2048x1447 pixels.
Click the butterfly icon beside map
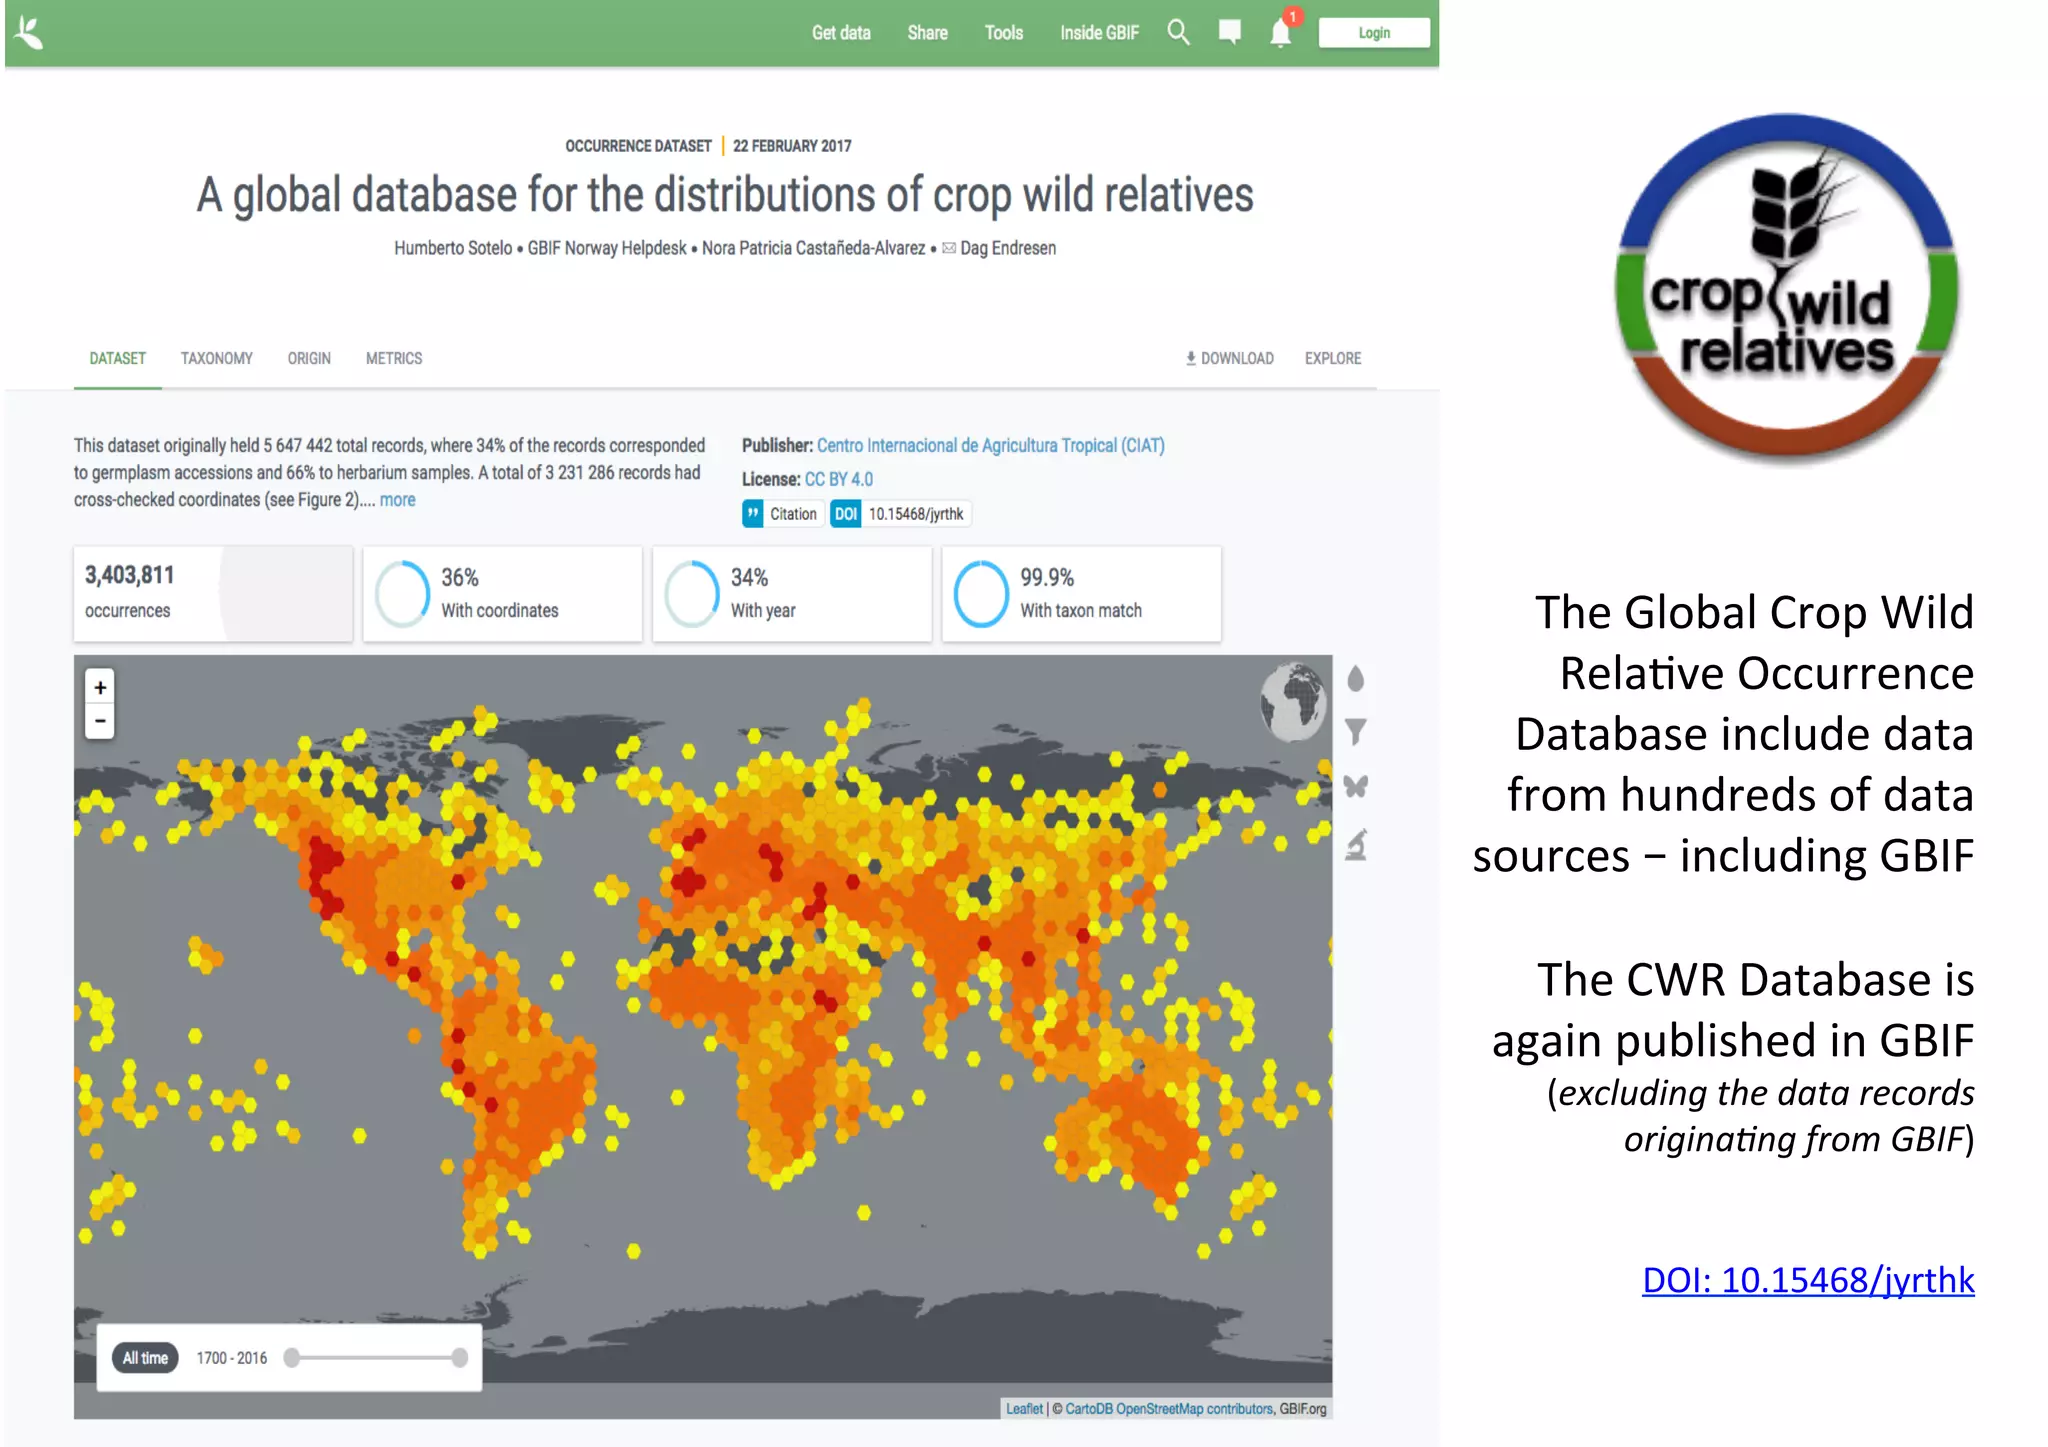1355,787
